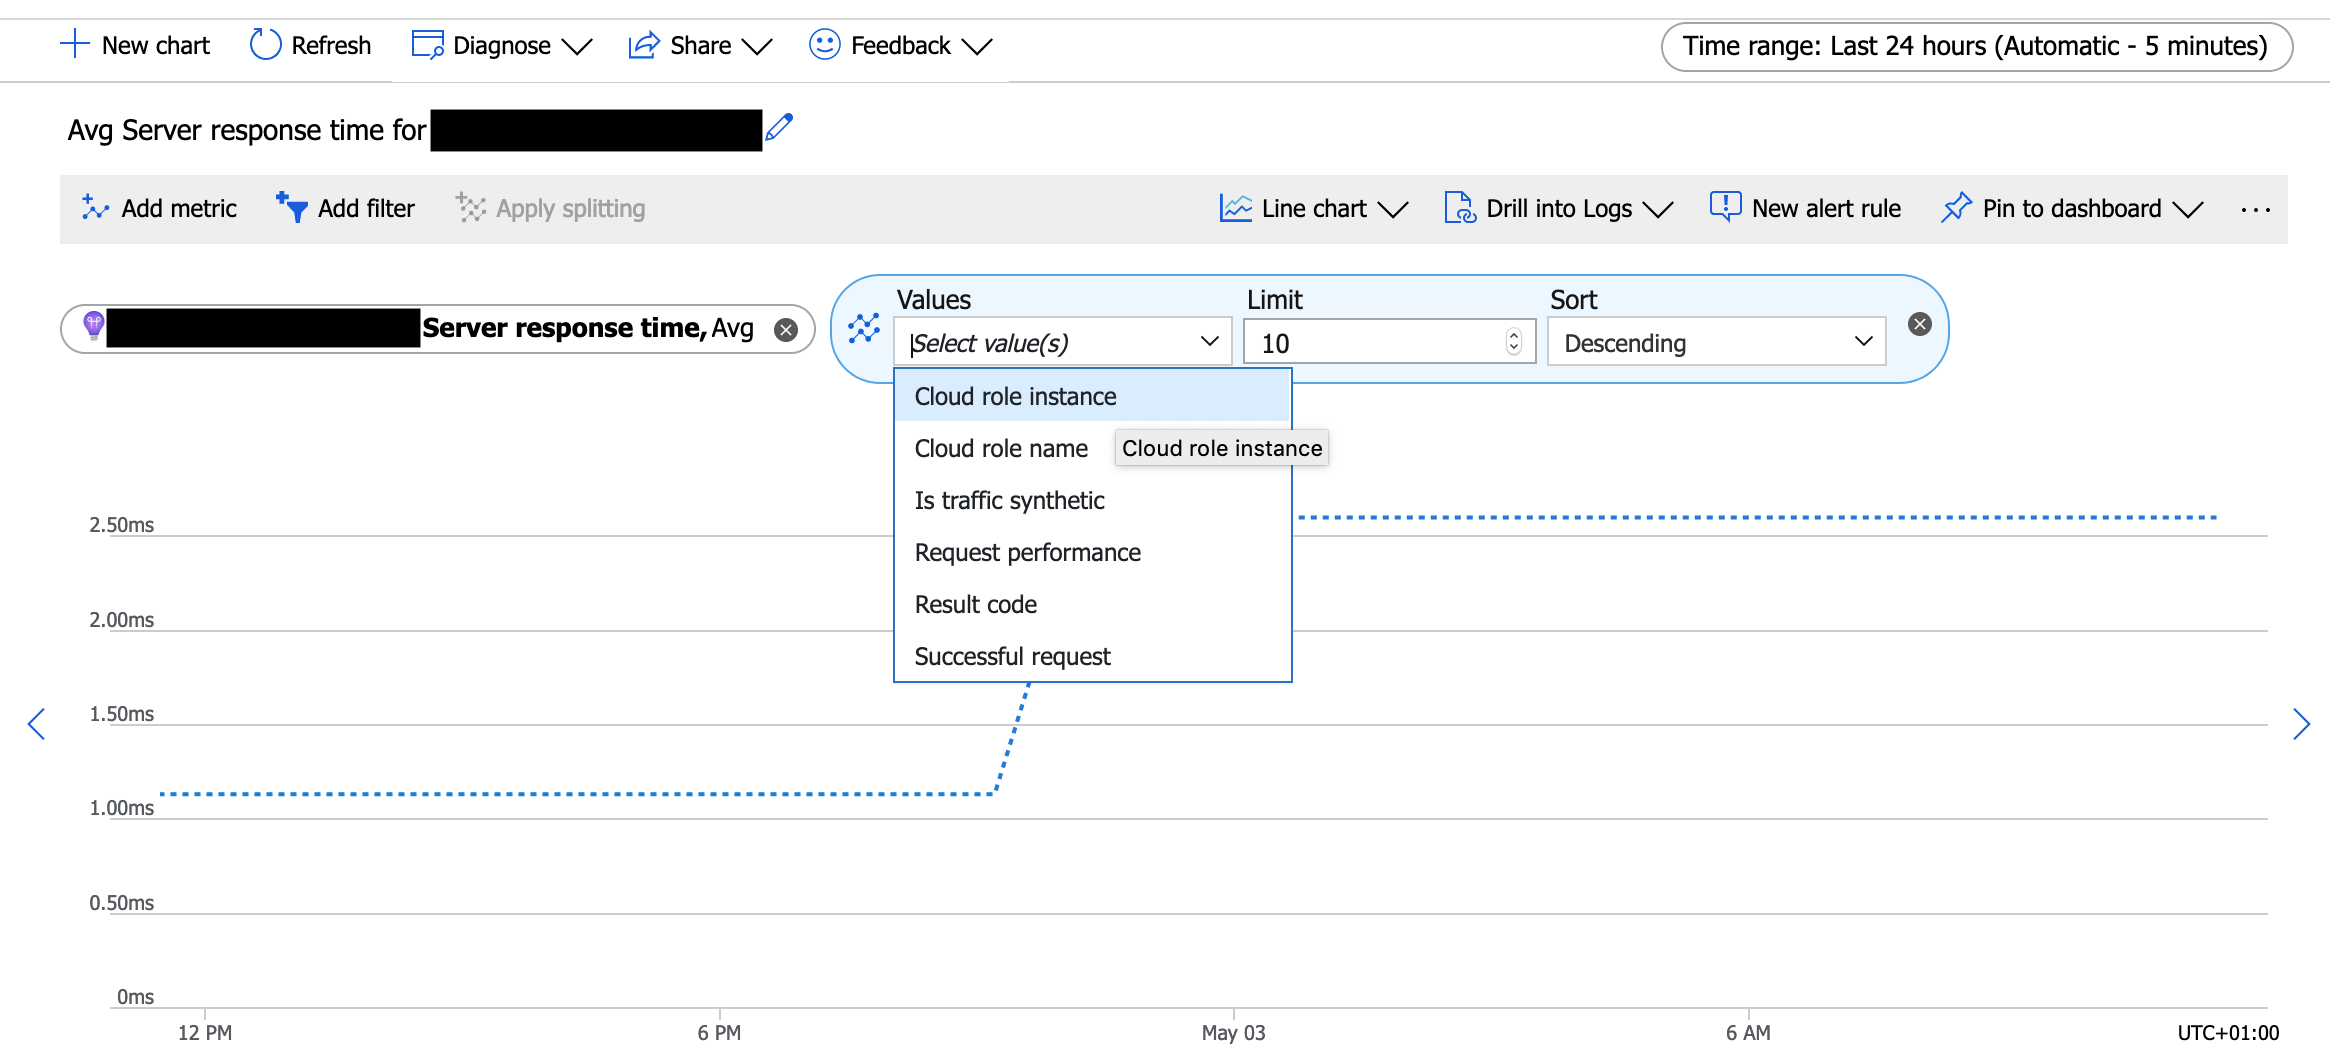The image size is (2330, 1058).
Task: Select Cloud role name from the values list
Action: (1000, 448)
